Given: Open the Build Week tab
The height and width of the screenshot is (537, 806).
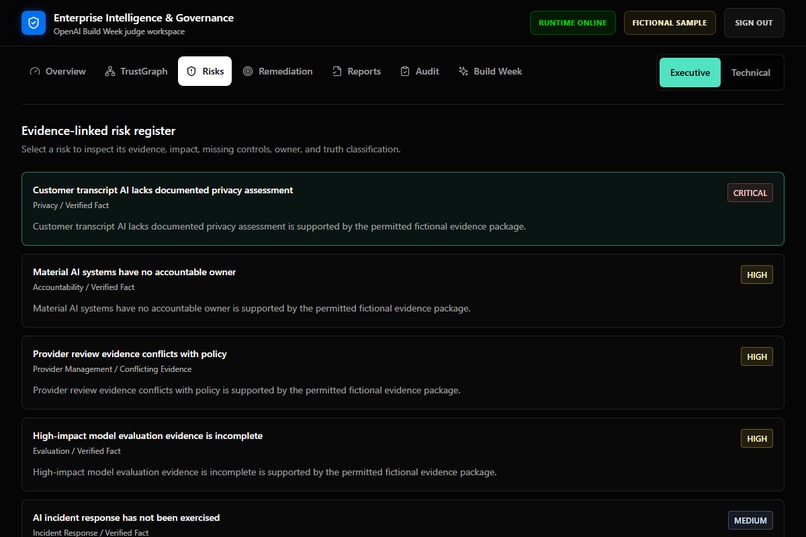Looking at the screenshot, I should (490, 71).
